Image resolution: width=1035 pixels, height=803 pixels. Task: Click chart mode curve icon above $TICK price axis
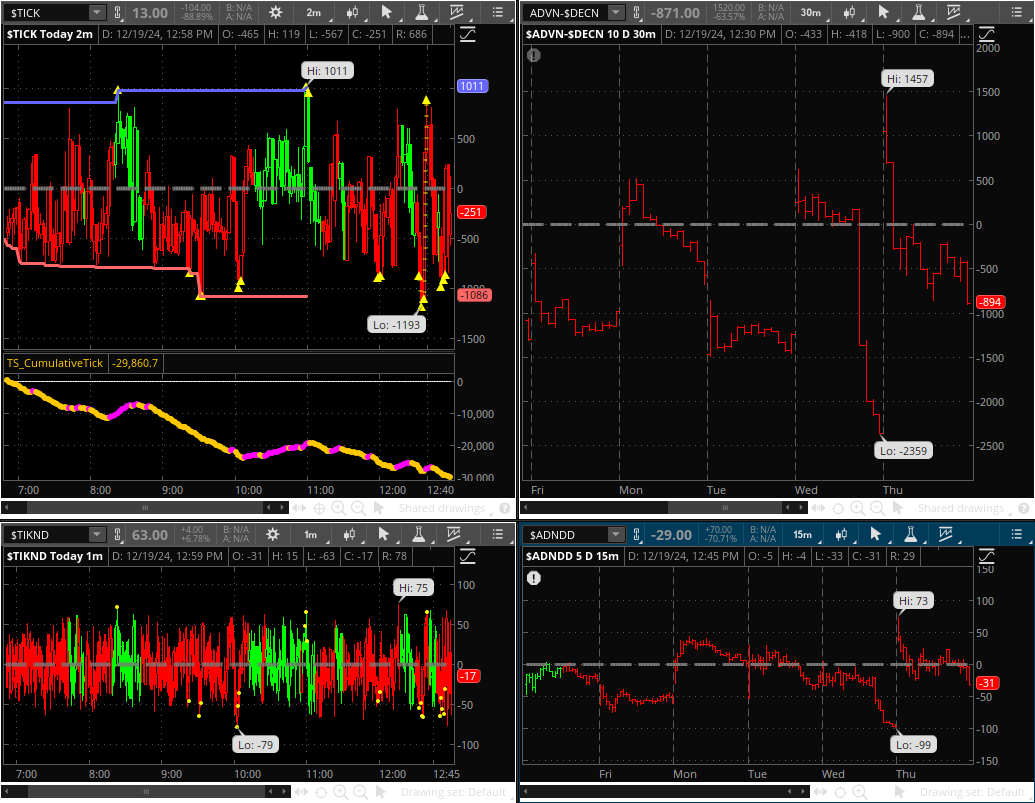(467, 34)
